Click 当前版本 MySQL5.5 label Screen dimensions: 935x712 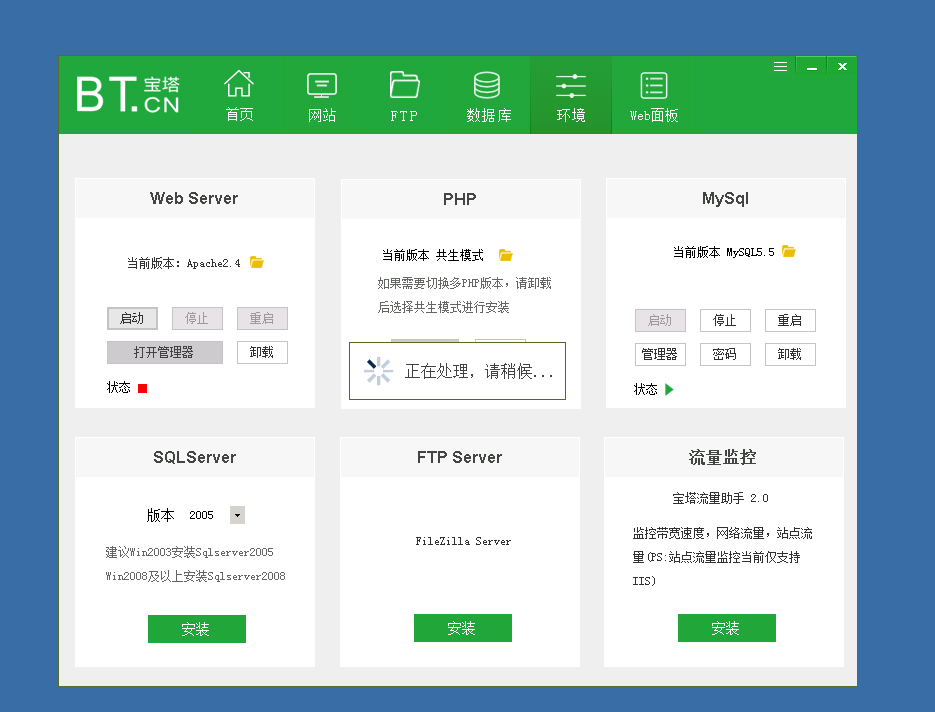click(724, 252)
